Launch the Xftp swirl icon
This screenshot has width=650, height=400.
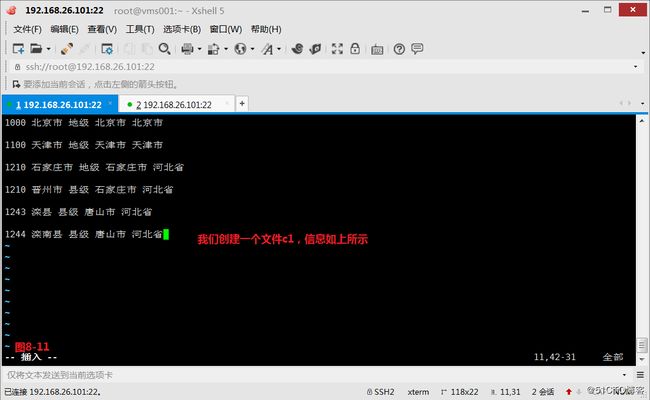click(x=297, y=49)
